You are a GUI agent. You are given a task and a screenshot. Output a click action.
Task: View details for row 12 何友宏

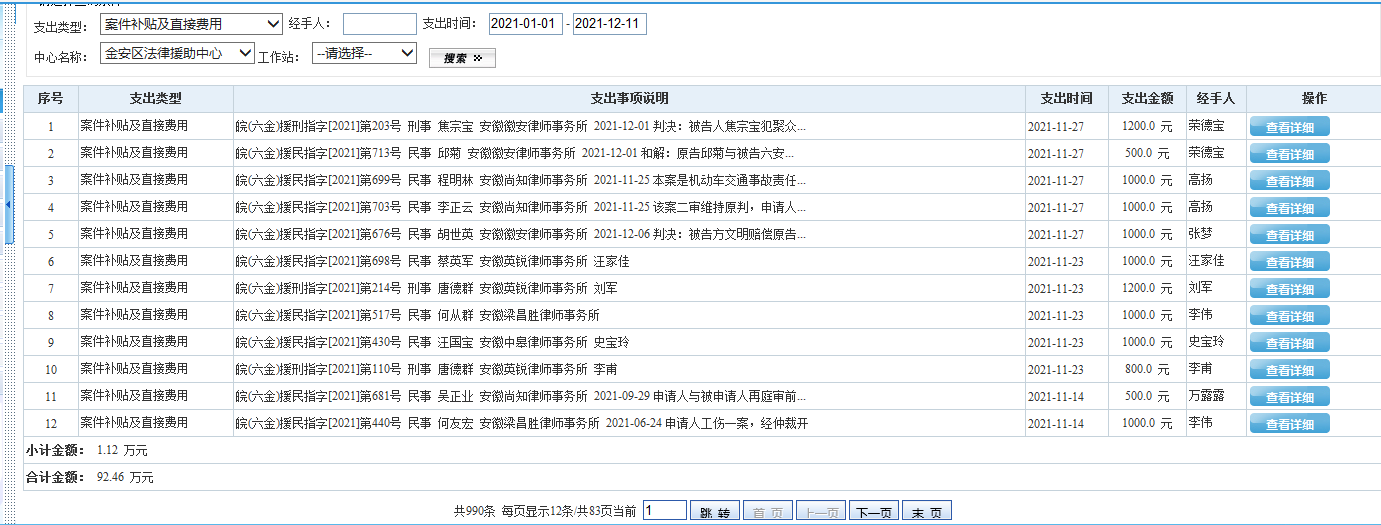pyautogui.click(x=1289, y=424)
